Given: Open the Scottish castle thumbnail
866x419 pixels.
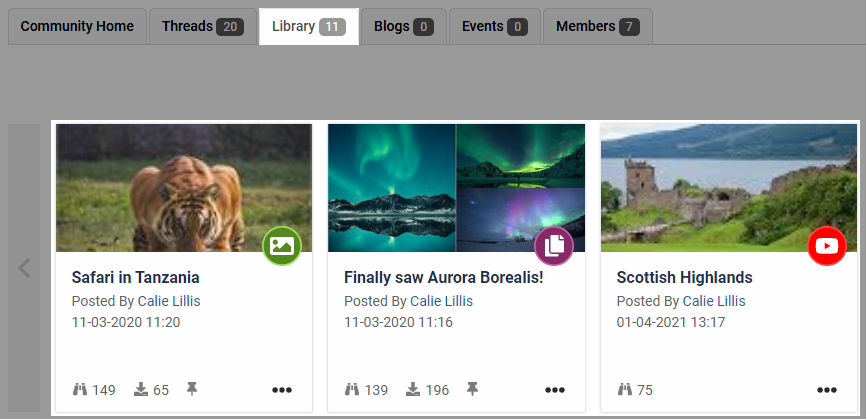Looking at the screenshot, I should tap(729, 188).
